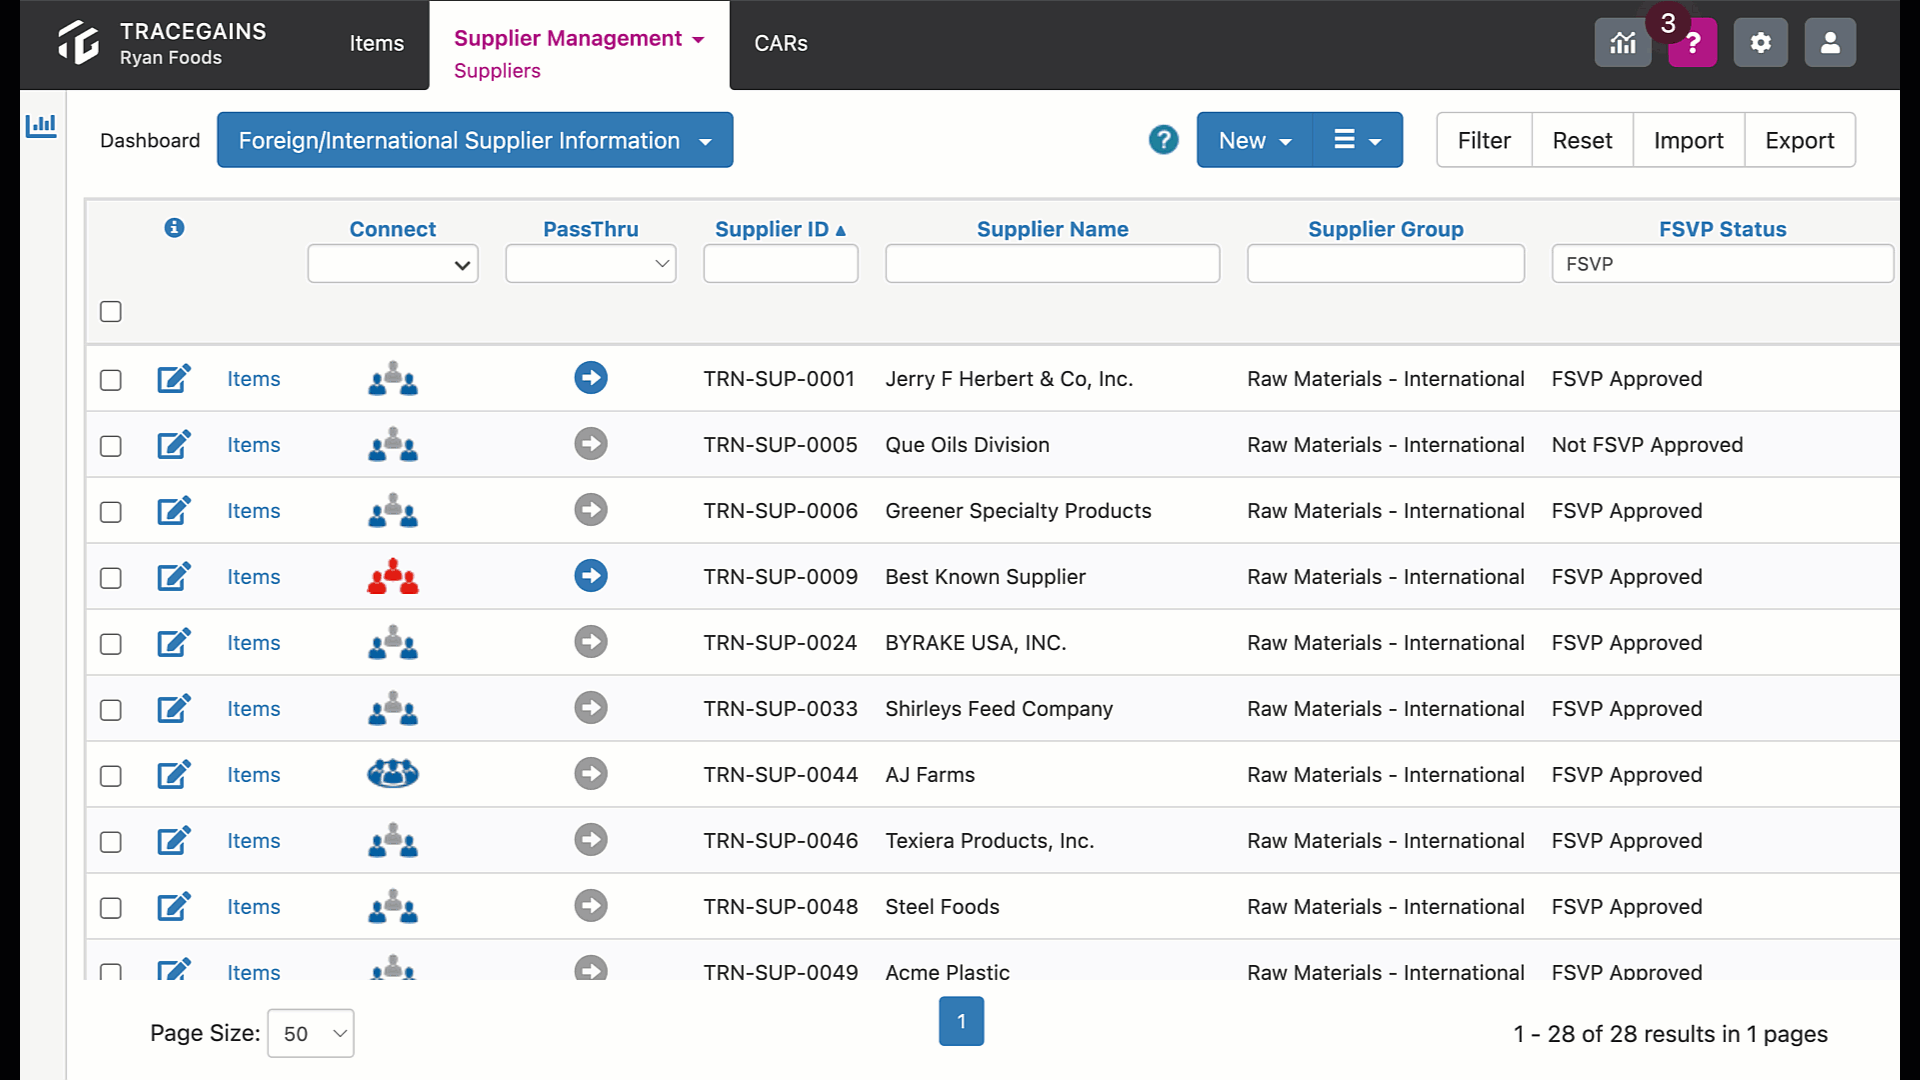The height and width of the screenshot is (1080, 1920).
Task: Open the Page Size dropdown
Action: pos(311,1033)
